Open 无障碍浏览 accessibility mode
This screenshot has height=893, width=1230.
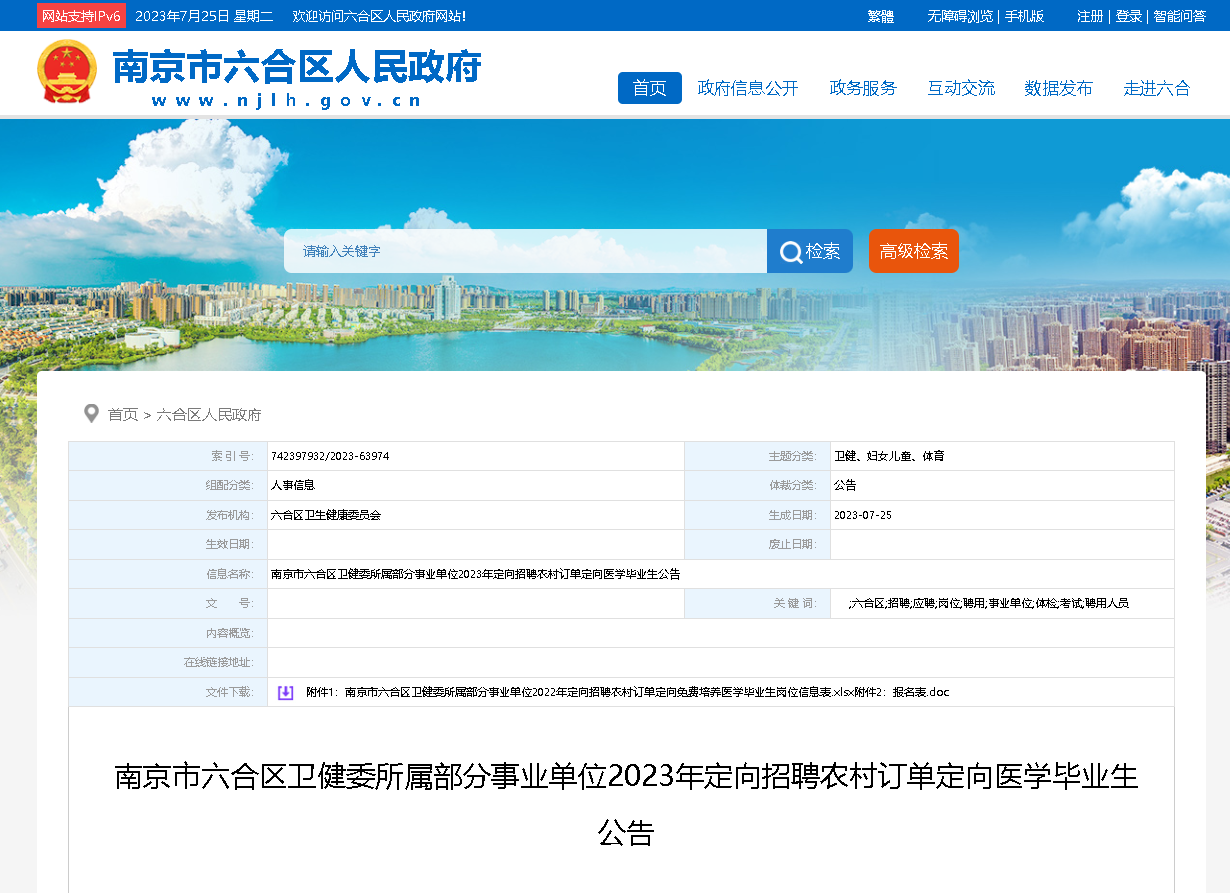click(x=959, y=16)
